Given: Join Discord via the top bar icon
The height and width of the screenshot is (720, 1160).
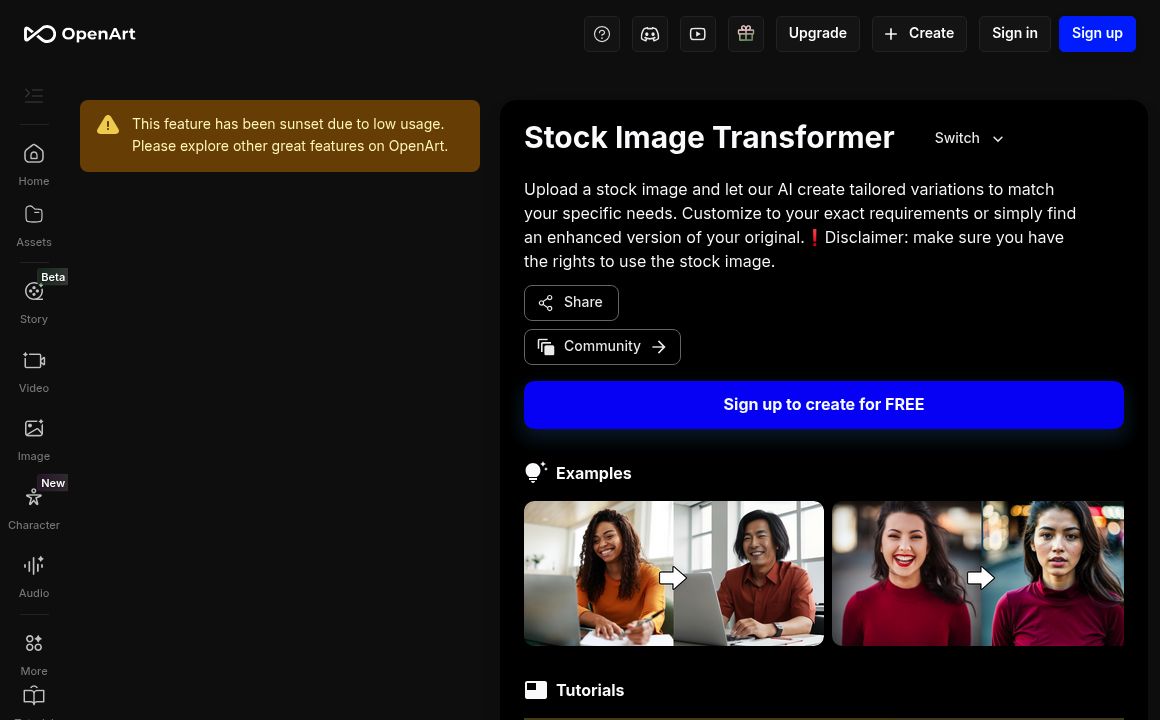Looking at the screenshot, I should (650, 33).
